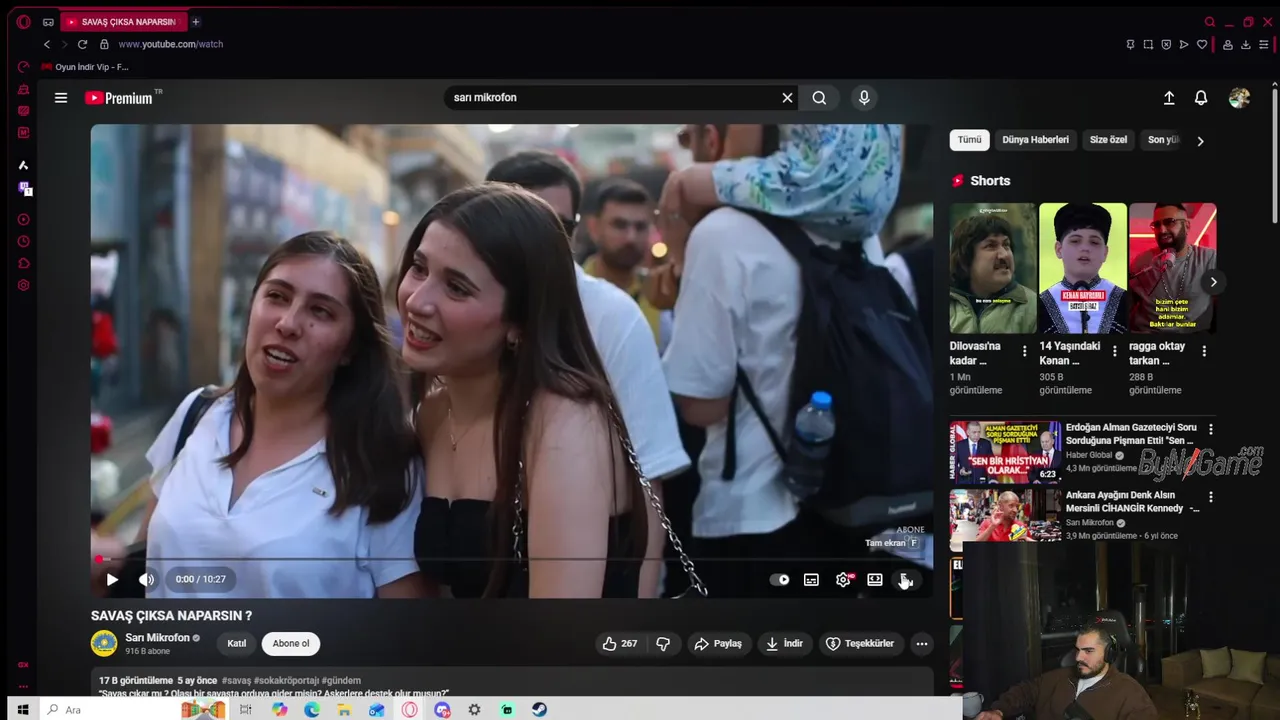This screenshot has height=720, width=1280.
Task: Dislike the video
Action: click(663, 644)
